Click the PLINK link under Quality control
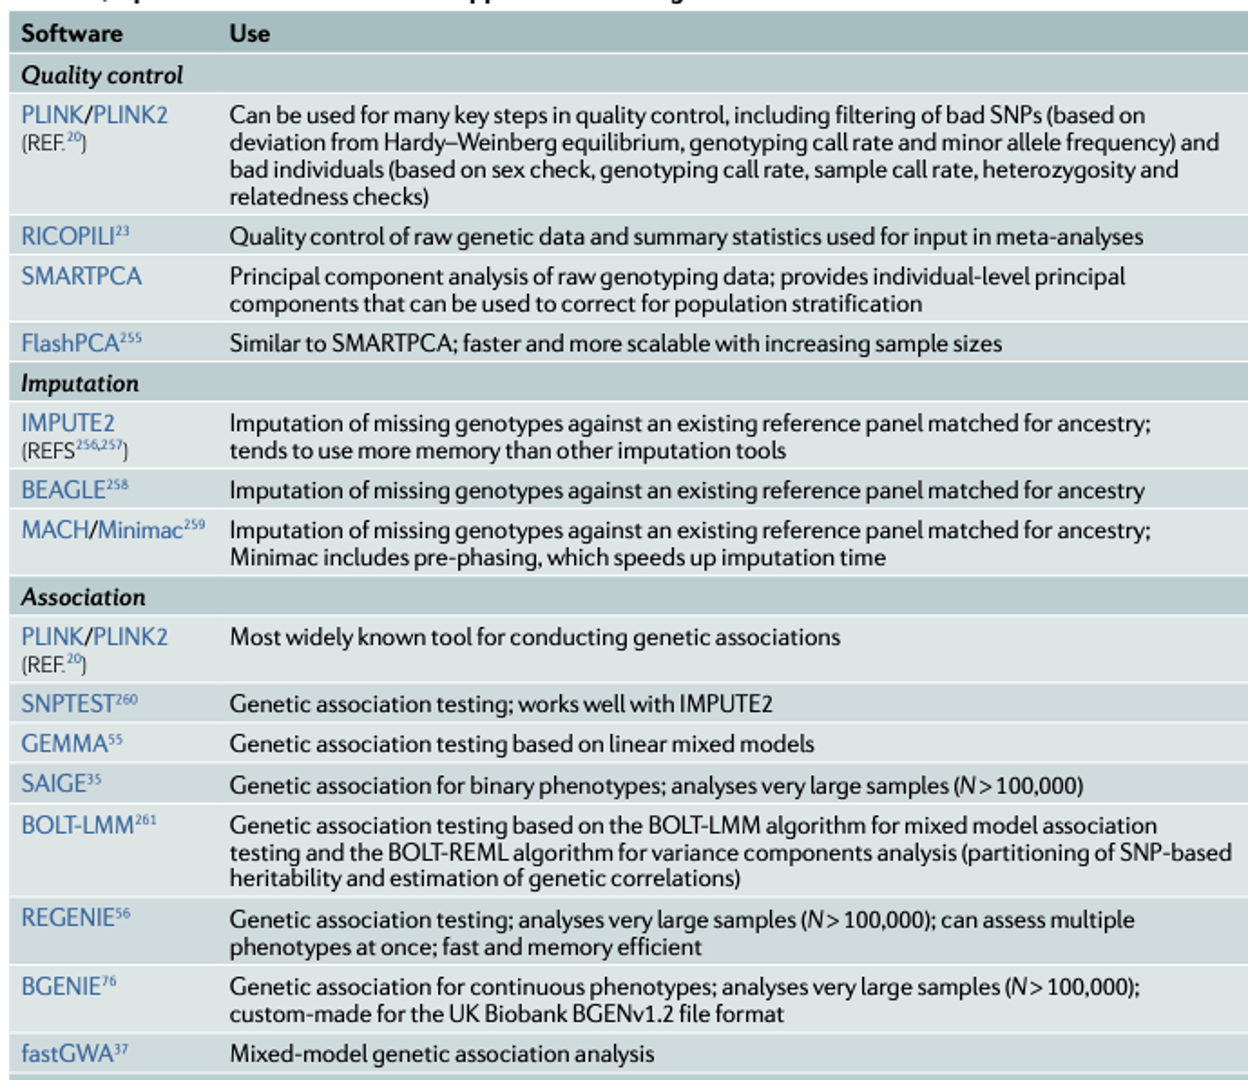This screenshot has width=1248, height=1080. click(54, 115)
